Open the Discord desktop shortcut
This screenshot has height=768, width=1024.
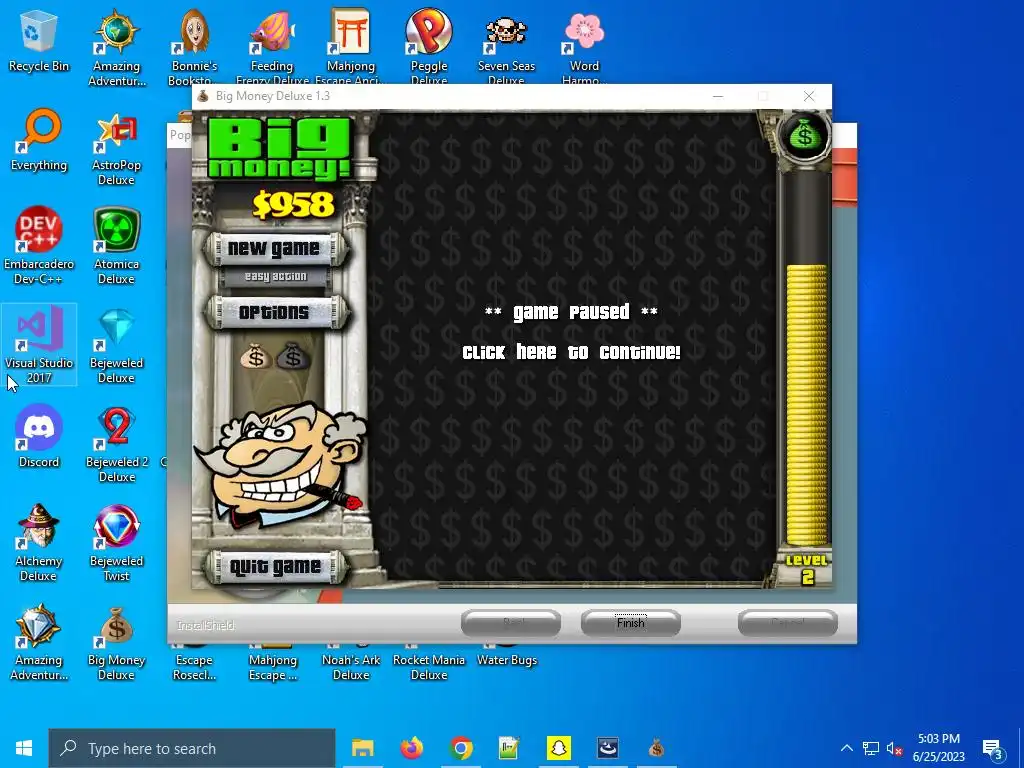[x=39, y=436]
